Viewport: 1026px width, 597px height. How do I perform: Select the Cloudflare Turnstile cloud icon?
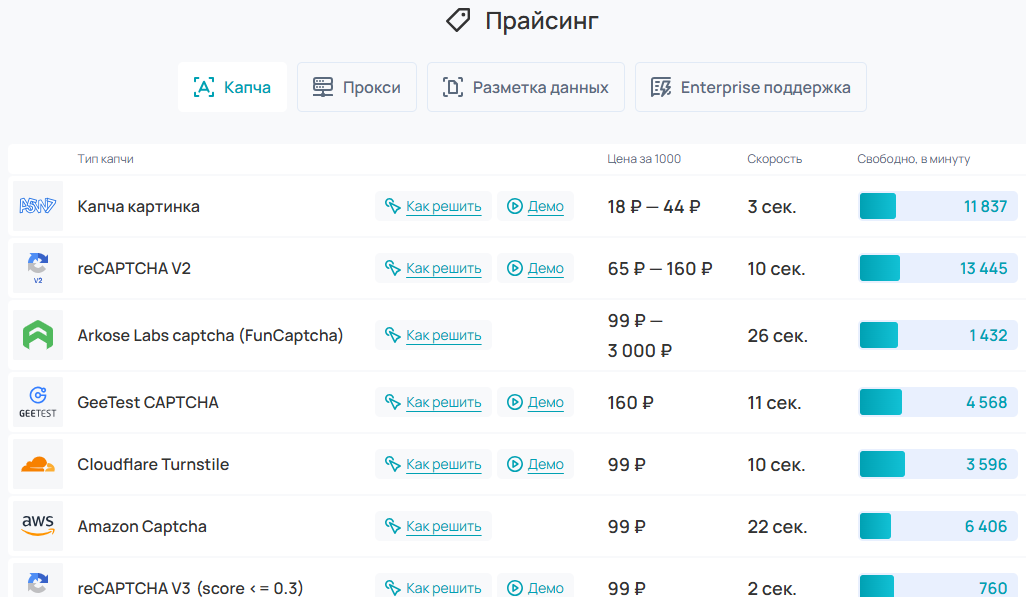click(x=37, y=464)
